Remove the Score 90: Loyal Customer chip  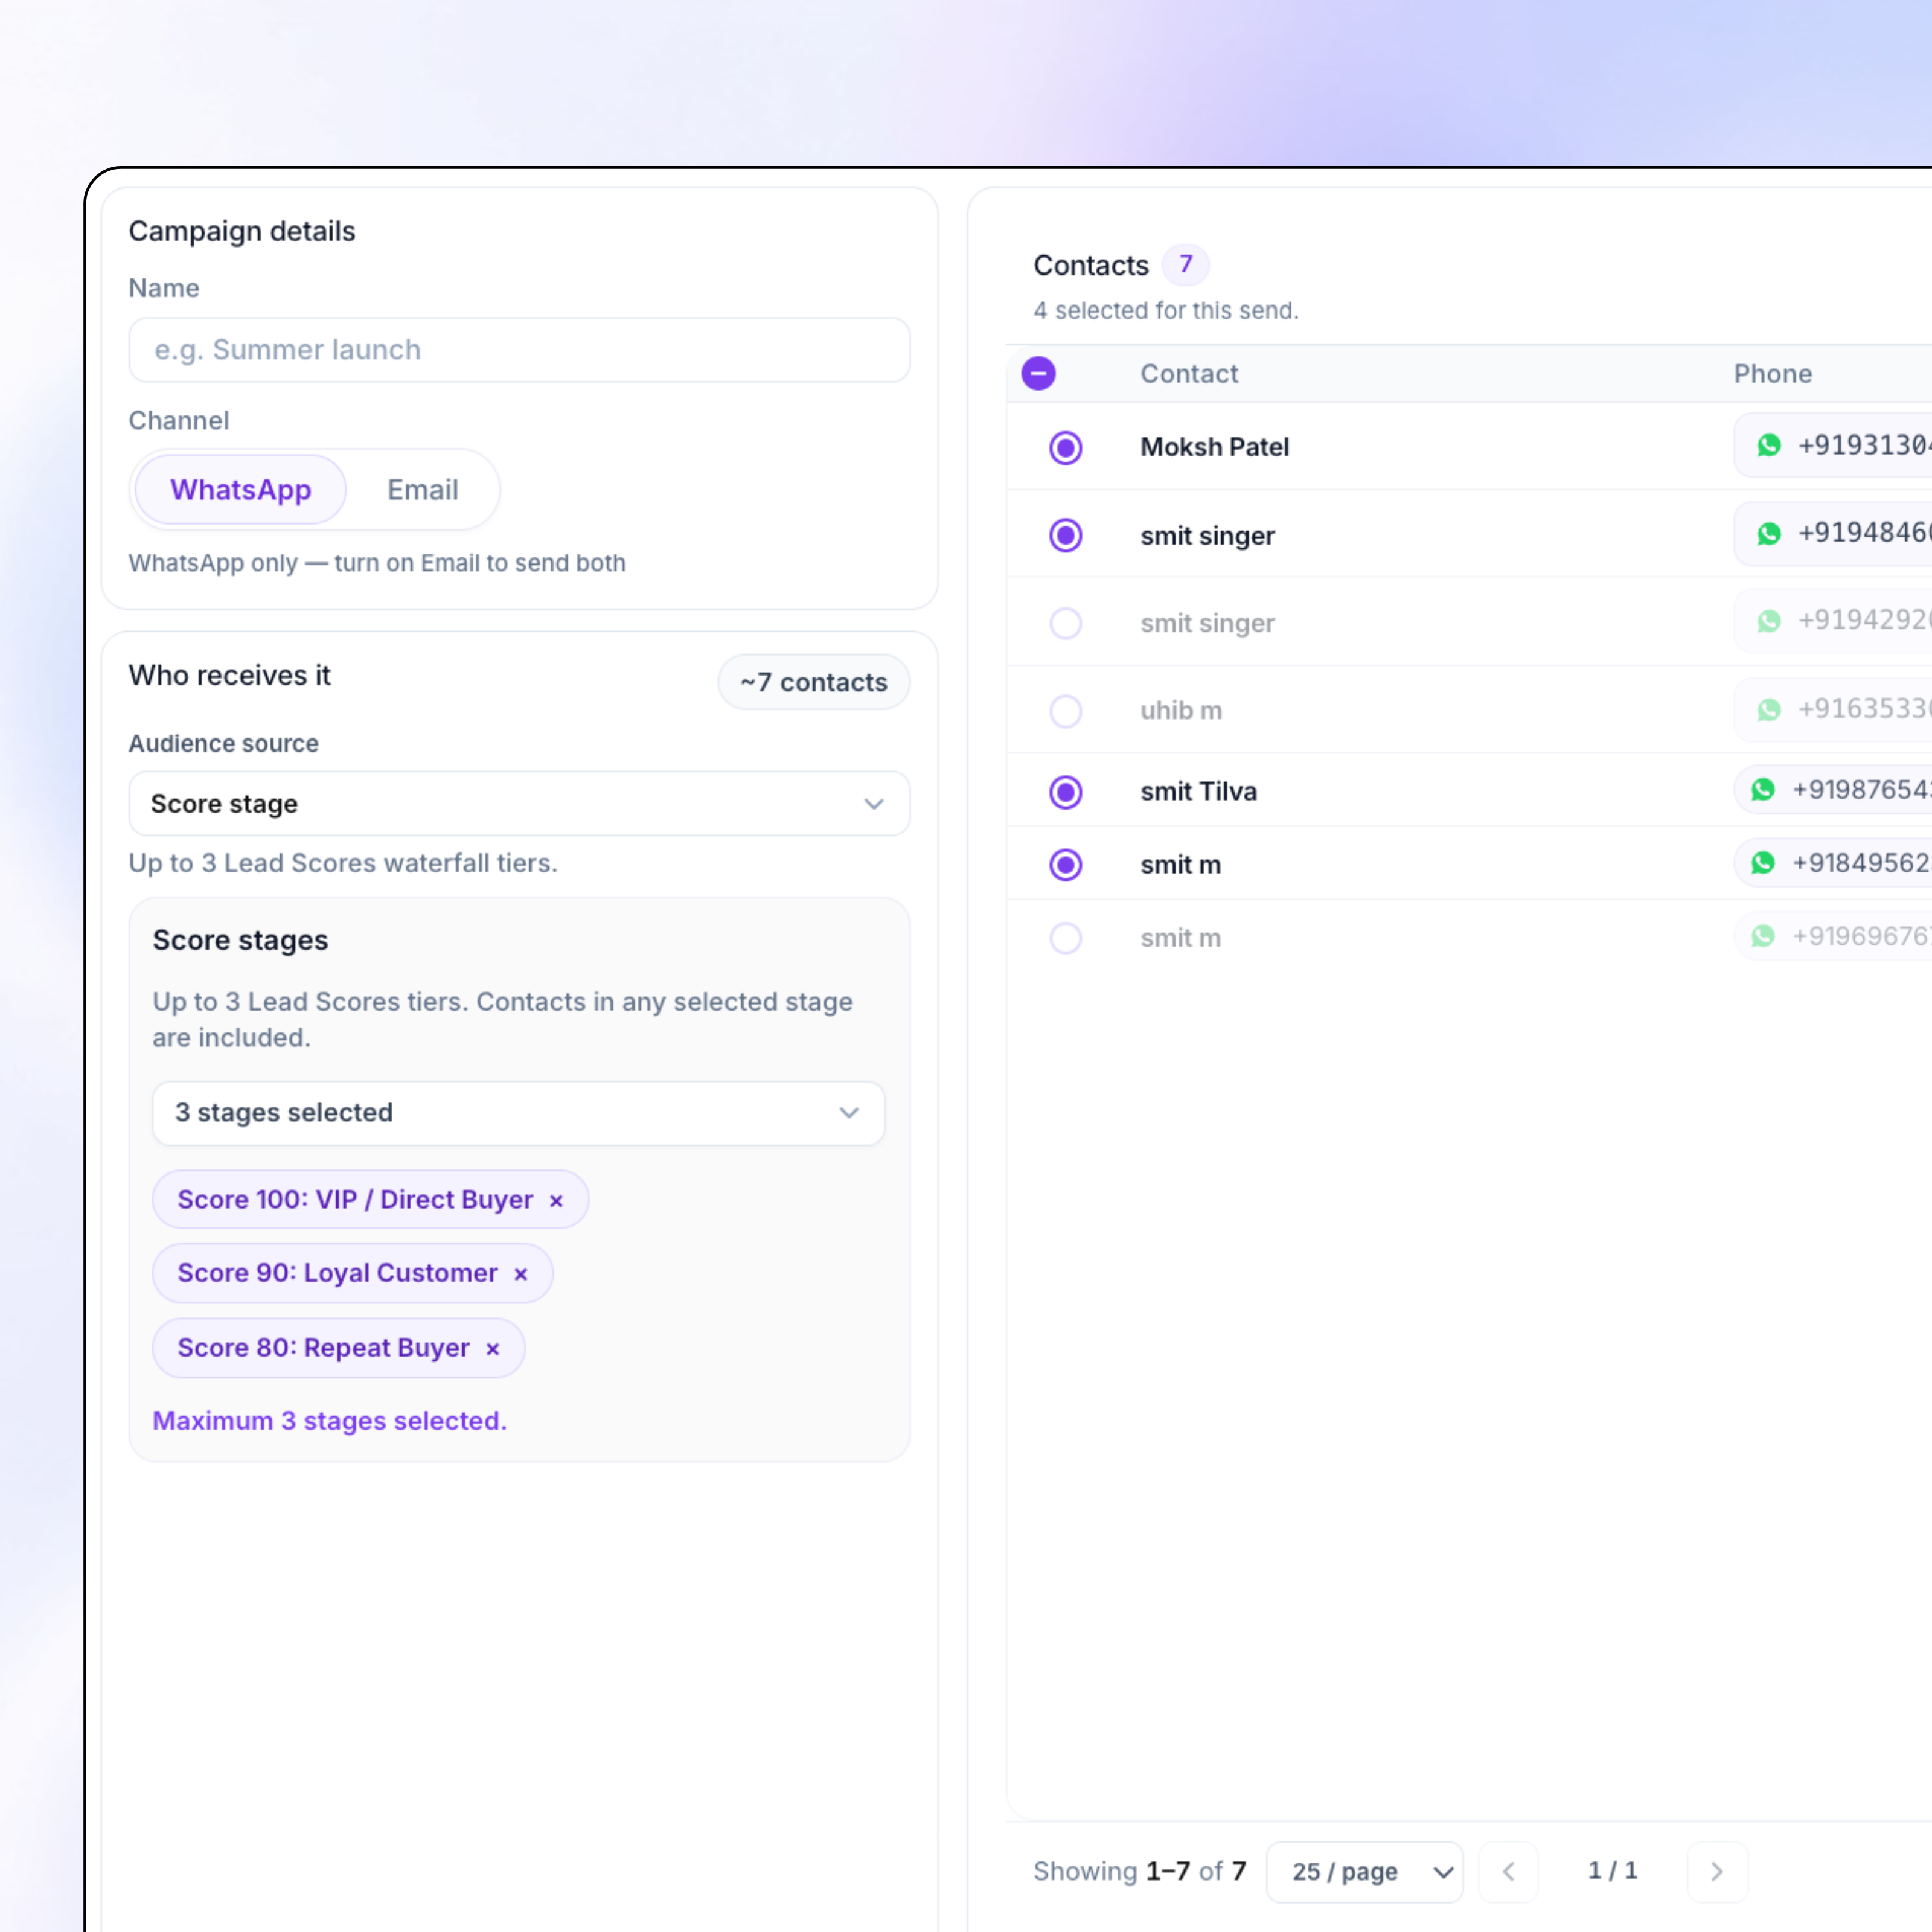(x=520, y=1274)
